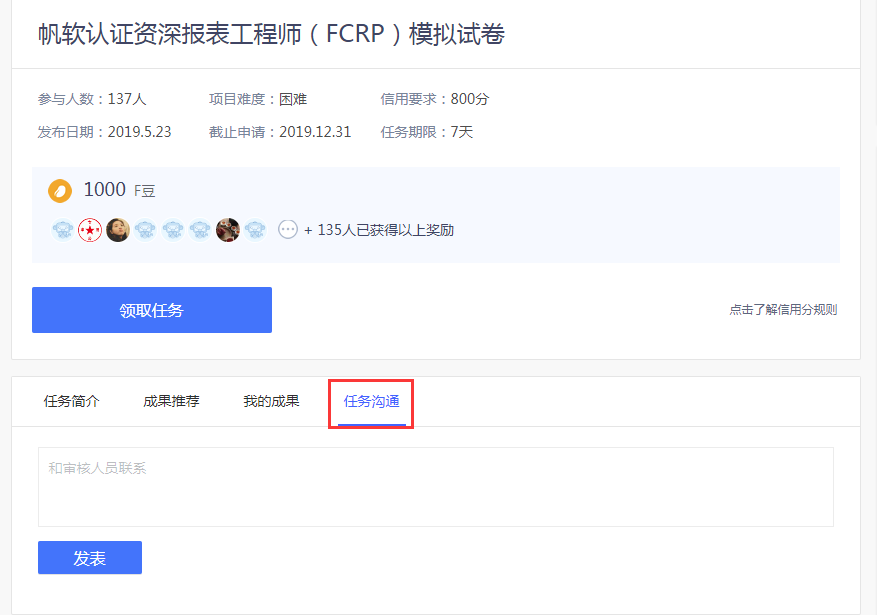Switch to the 成果推荐 tab

click(171, 401)
